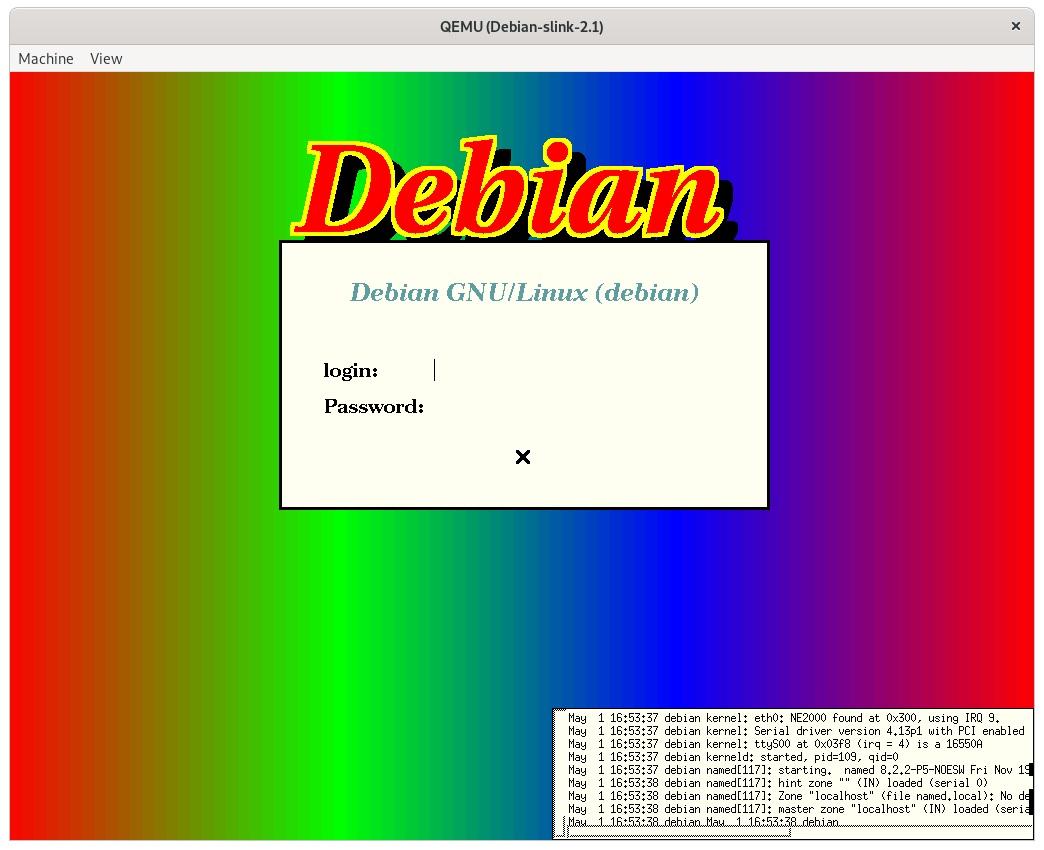Viewport: 1044px width, 850px height.
Task: Click the QEMU title bar text
Action: (522, 26)
